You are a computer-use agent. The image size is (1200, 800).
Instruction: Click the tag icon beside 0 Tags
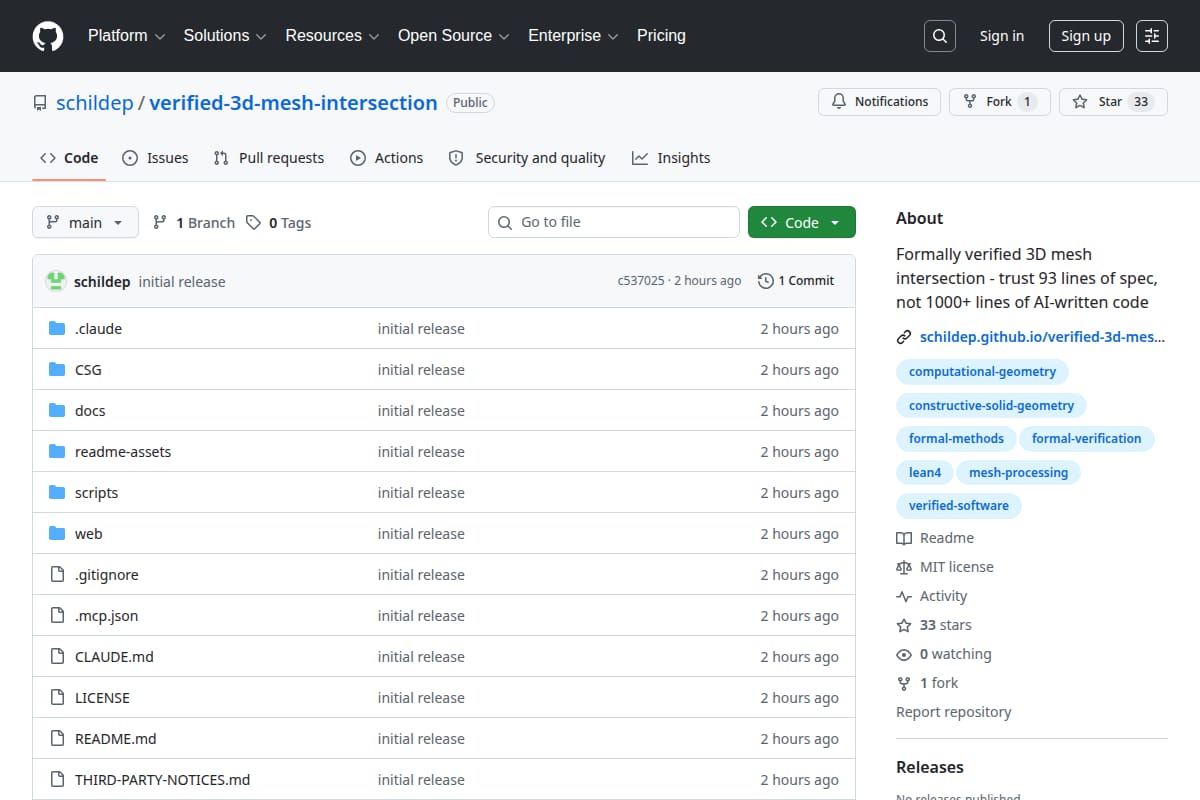tap(254, 223)
